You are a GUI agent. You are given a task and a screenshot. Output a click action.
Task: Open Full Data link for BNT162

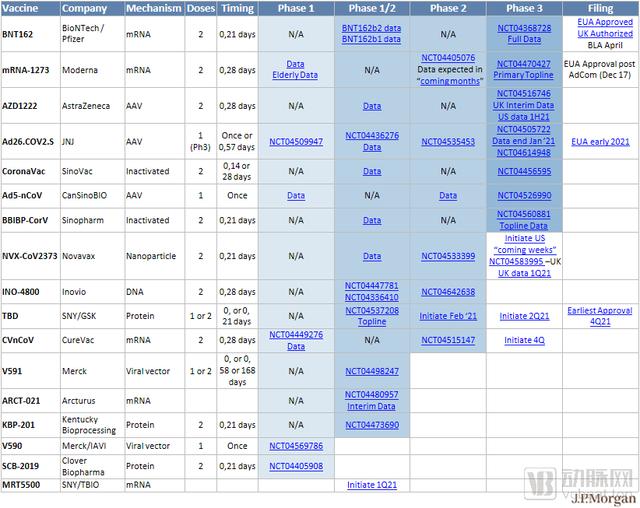[524, 39]
